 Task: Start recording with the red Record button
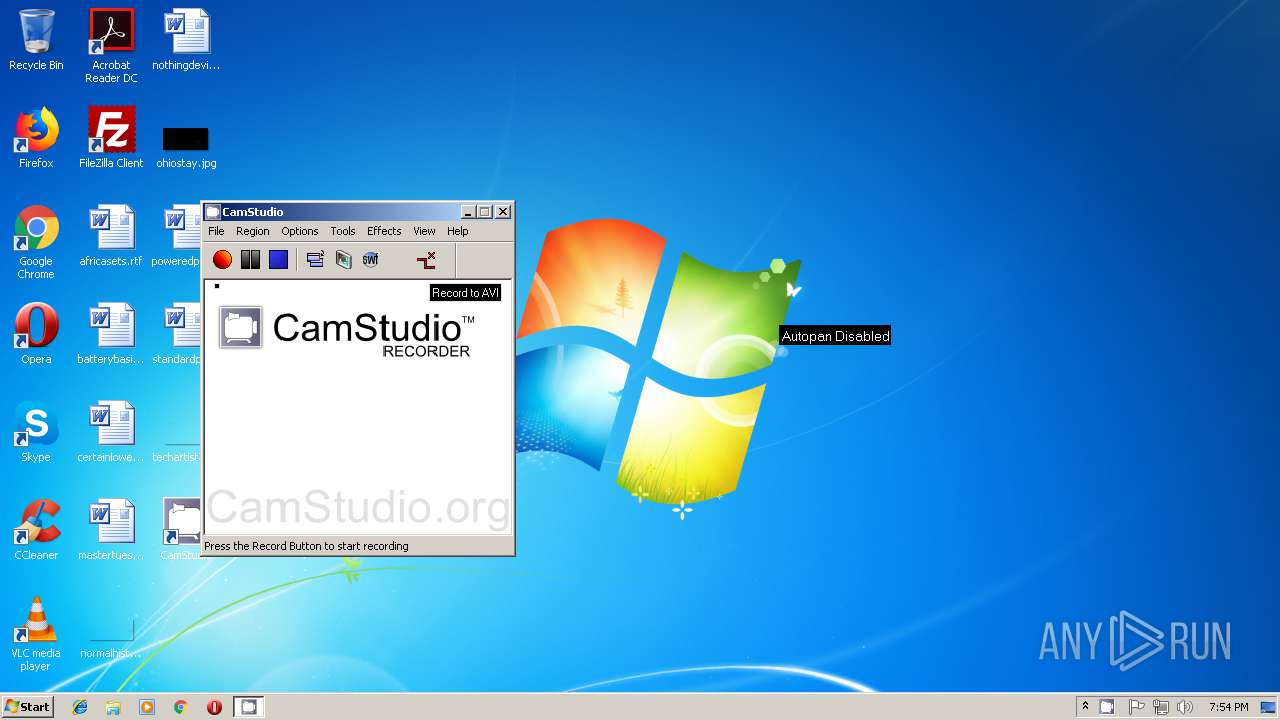coord(222,260)
